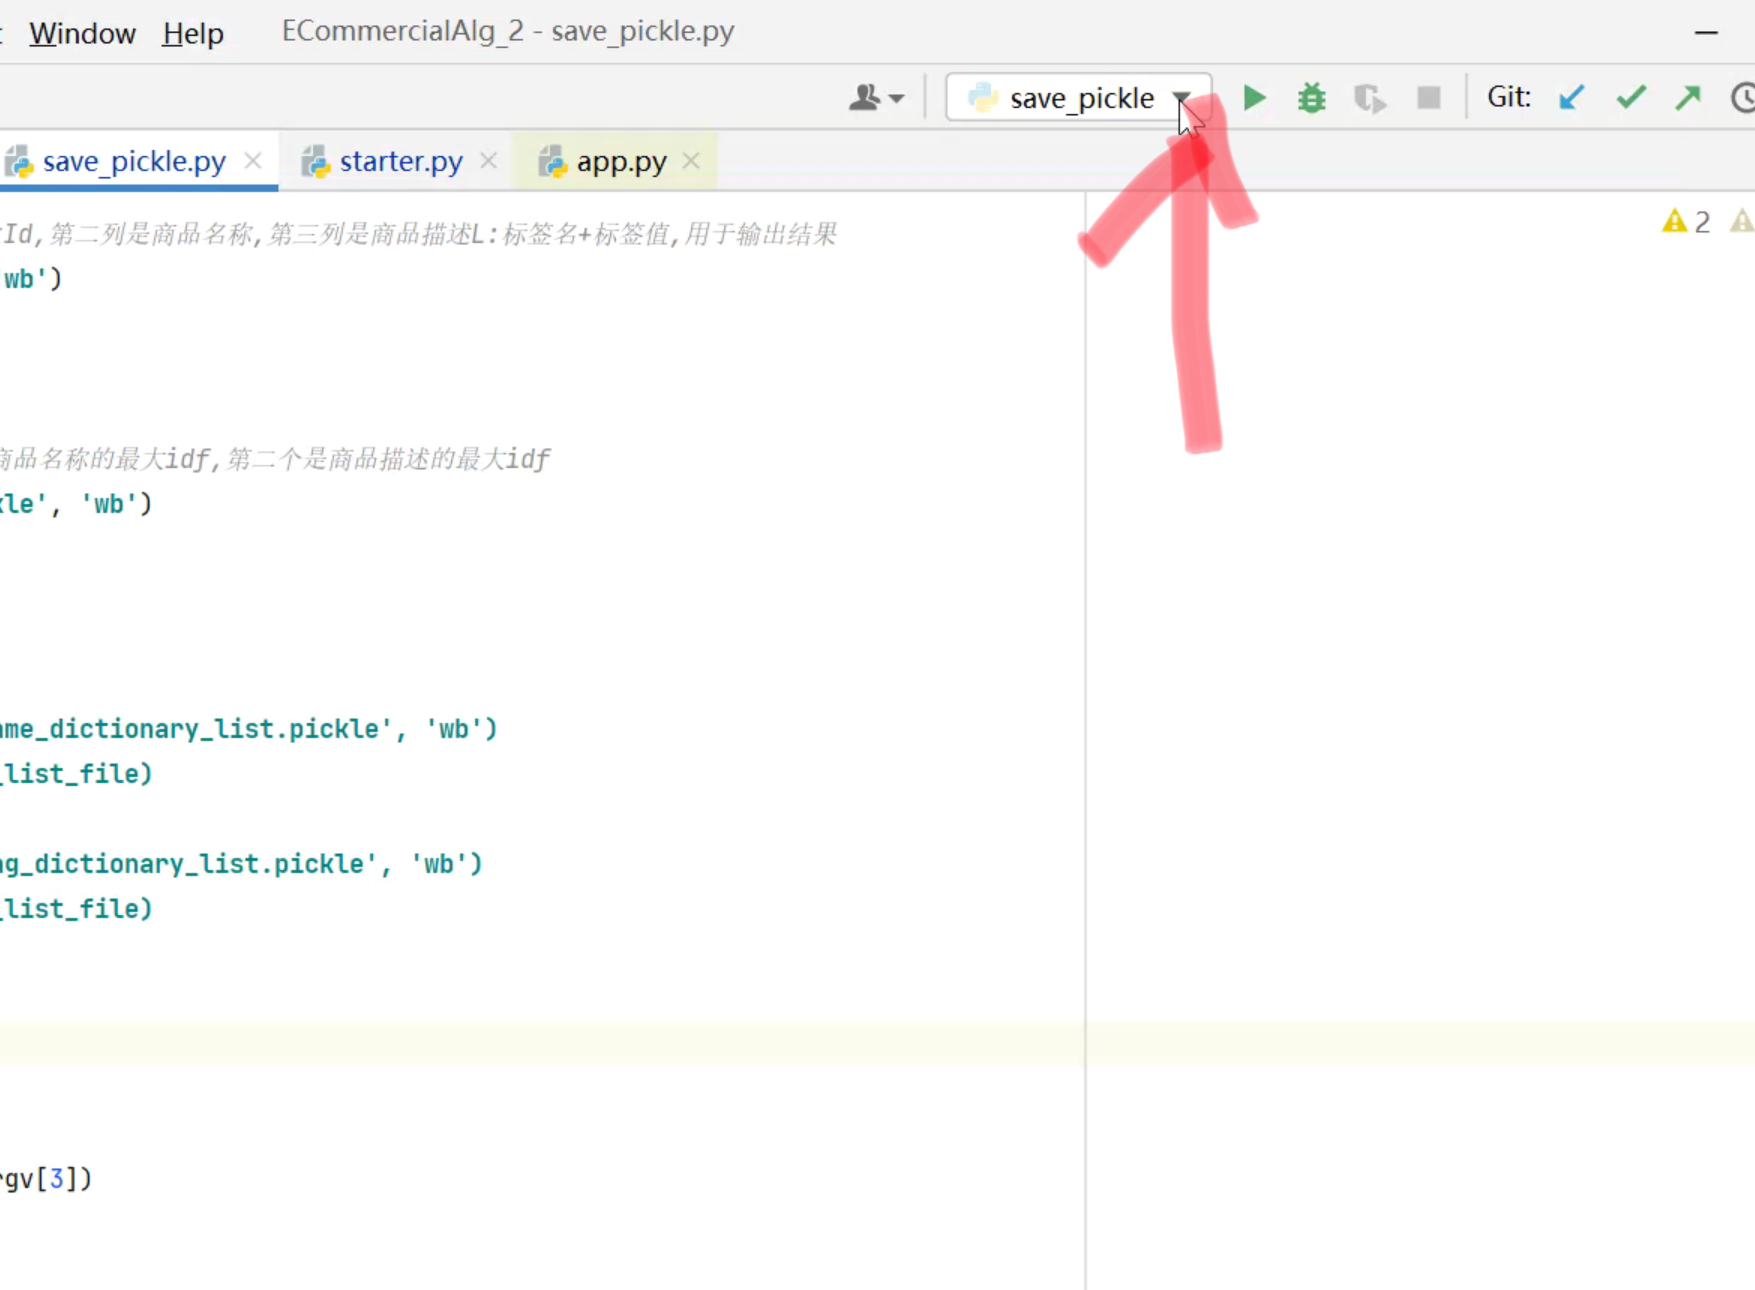This screenshot has height=1290, width=1755.
Task: Open the Window menu
Action: coord(82,33)
